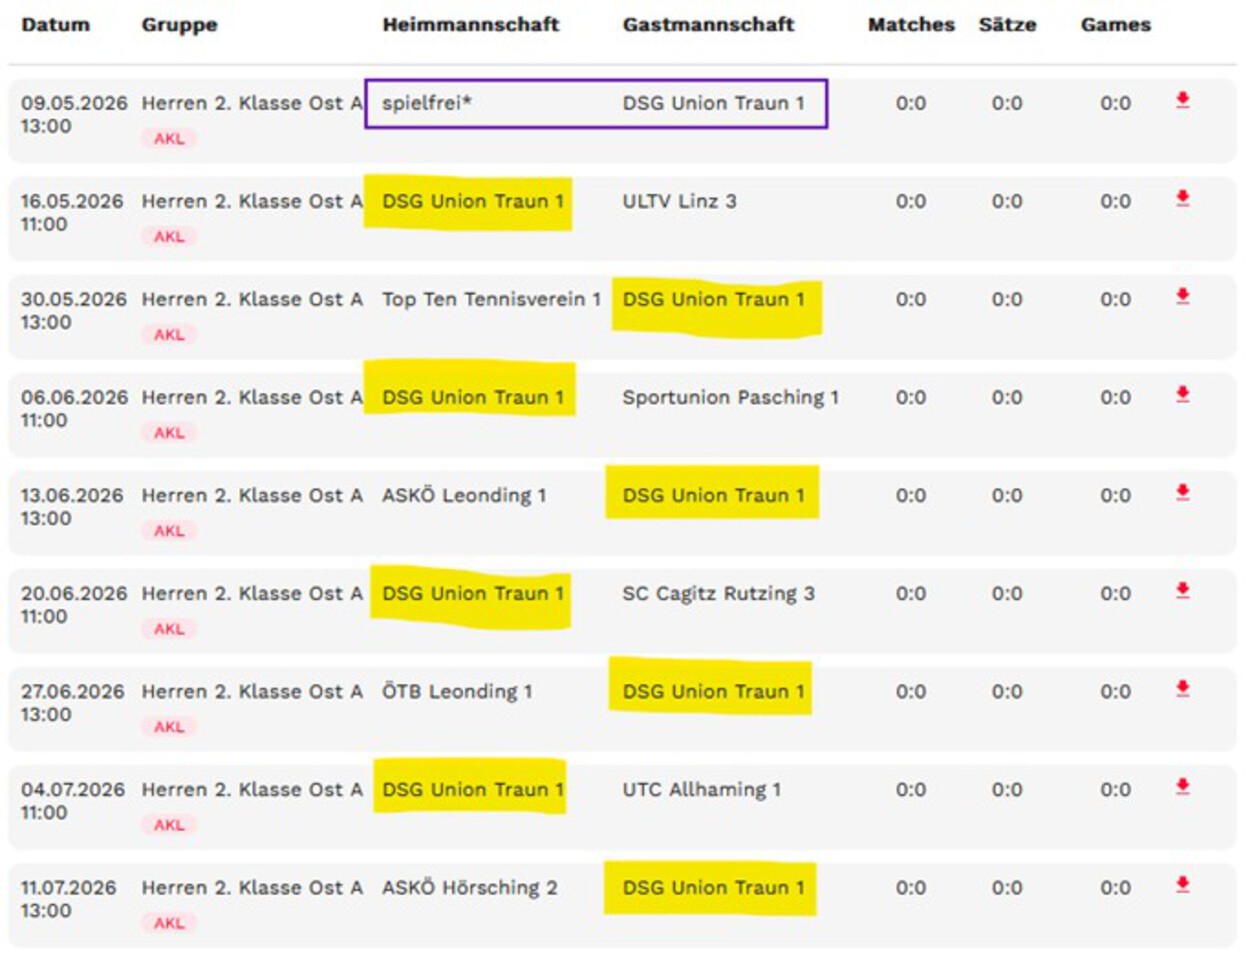
Task: Download report for Top Ten Tennisverein 1 match
Action: pos(1182,296)
